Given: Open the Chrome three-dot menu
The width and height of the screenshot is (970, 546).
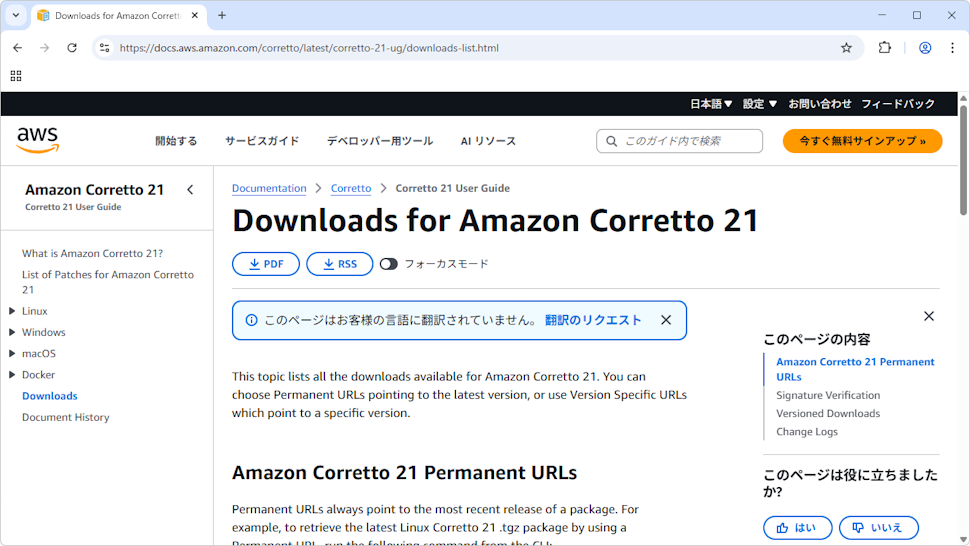Looking at the screenshot, I should pos(952,48).
